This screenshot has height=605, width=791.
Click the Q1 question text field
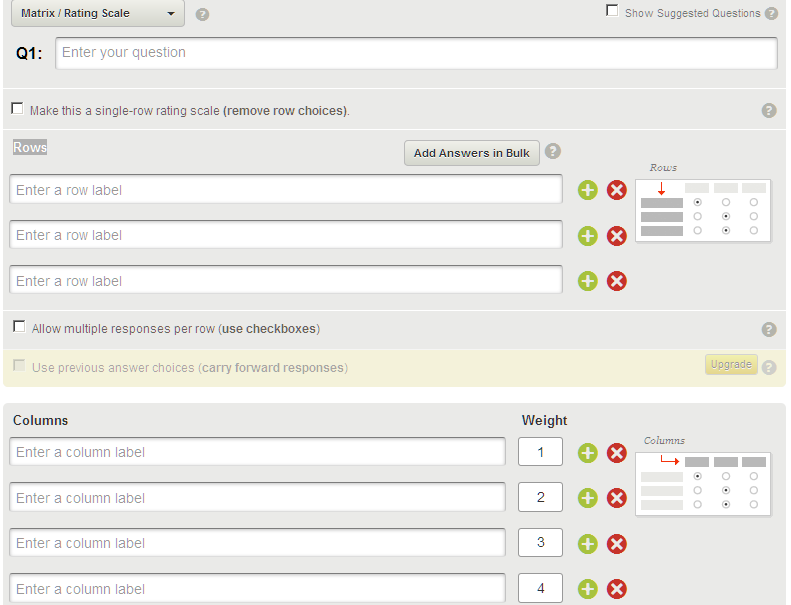pyautogui.click(x=416, y=53)
